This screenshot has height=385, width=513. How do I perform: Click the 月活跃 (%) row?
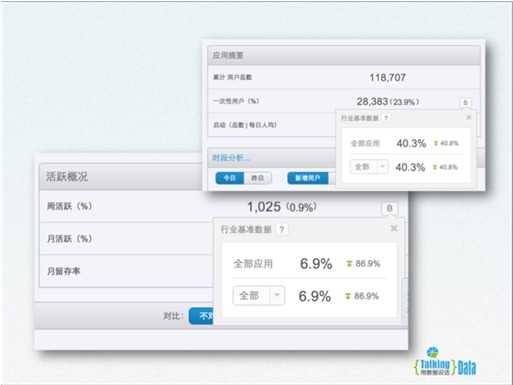(126, 238)
